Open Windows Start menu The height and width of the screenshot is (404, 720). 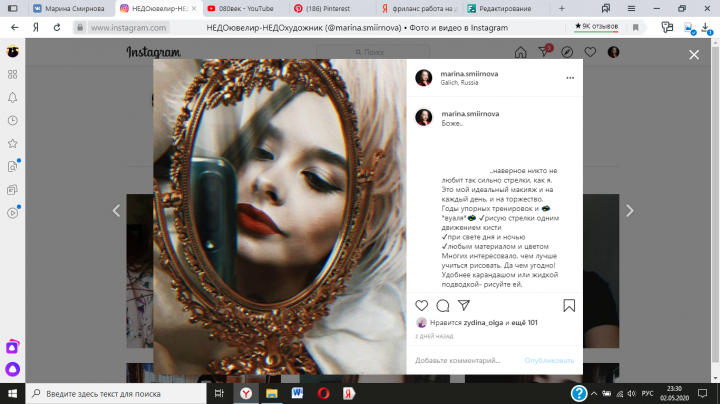coord(12,393)
